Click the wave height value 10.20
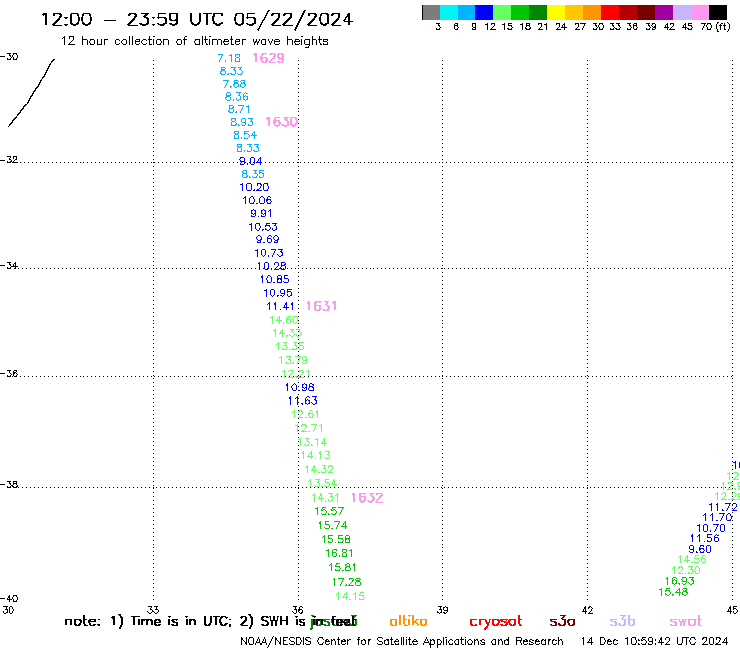 [x=254, y=187]
